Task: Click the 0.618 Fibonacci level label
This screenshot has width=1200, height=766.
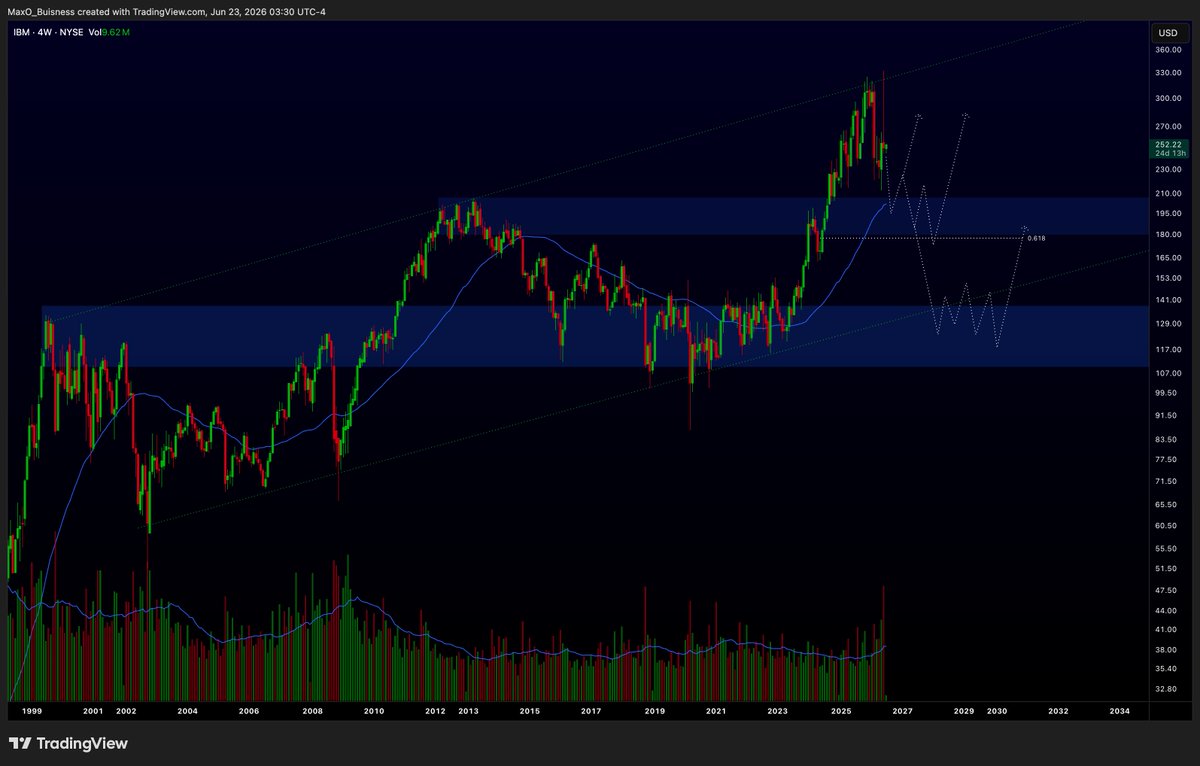Action: 1037,238
